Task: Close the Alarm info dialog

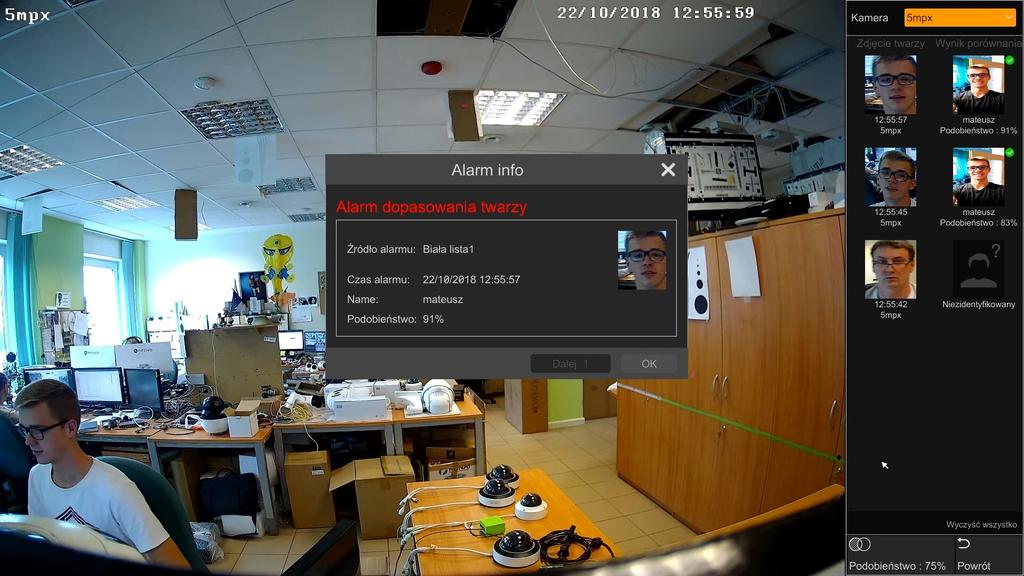Action: click(667, 170)
